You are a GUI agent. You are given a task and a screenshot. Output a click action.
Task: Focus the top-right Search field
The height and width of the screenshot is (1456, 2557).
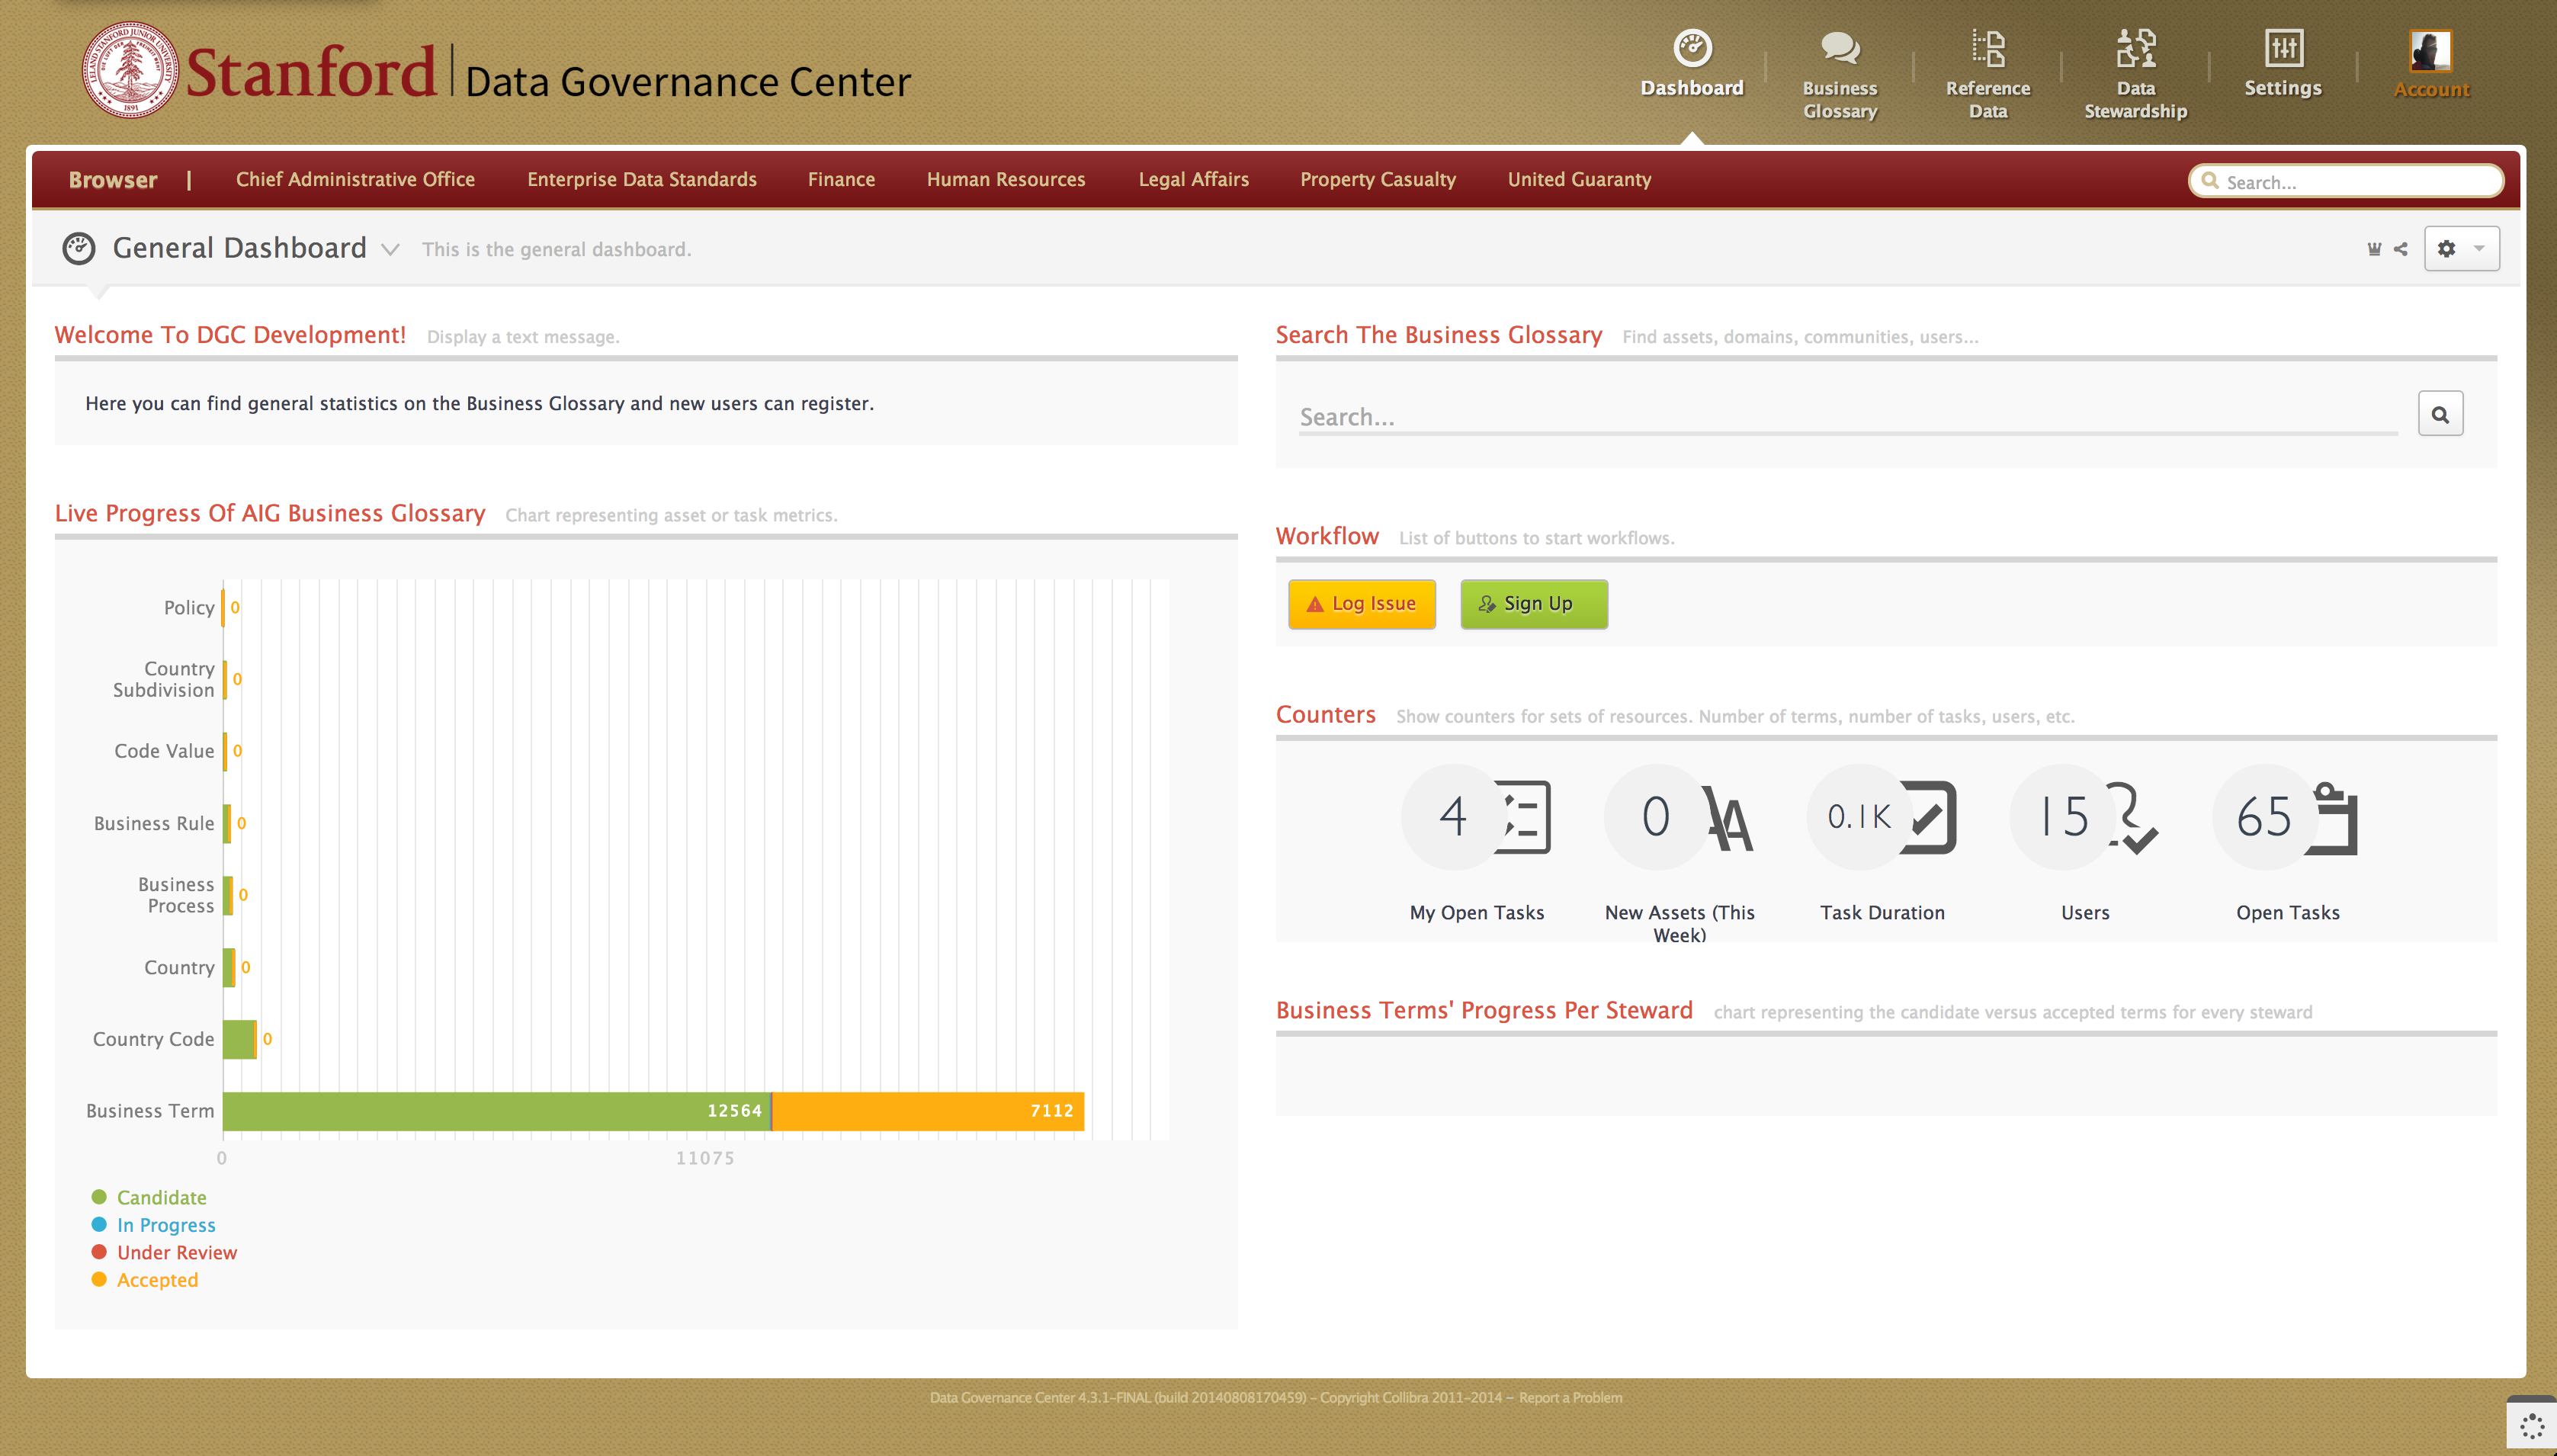2345,181
